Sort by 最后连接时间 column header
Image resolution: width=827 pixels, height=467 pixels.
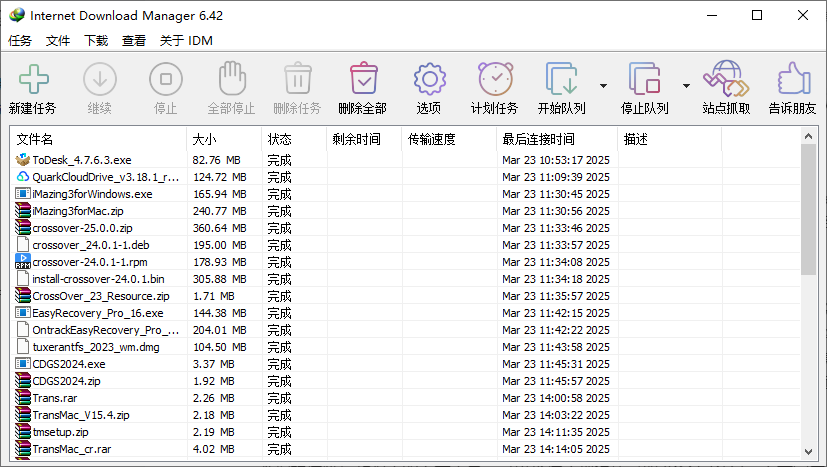pos(557,139)
